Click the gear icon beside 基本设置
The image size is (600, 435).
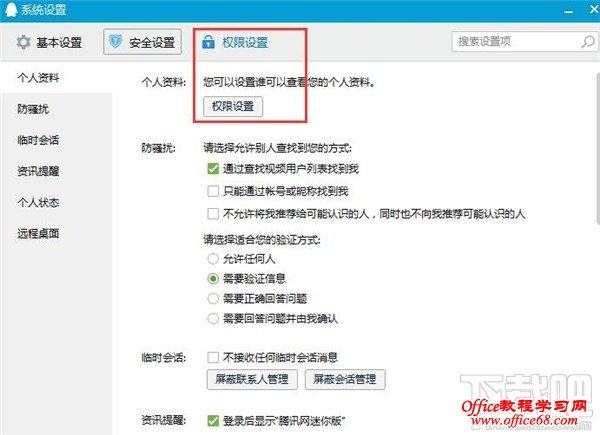tap(23, 42)
